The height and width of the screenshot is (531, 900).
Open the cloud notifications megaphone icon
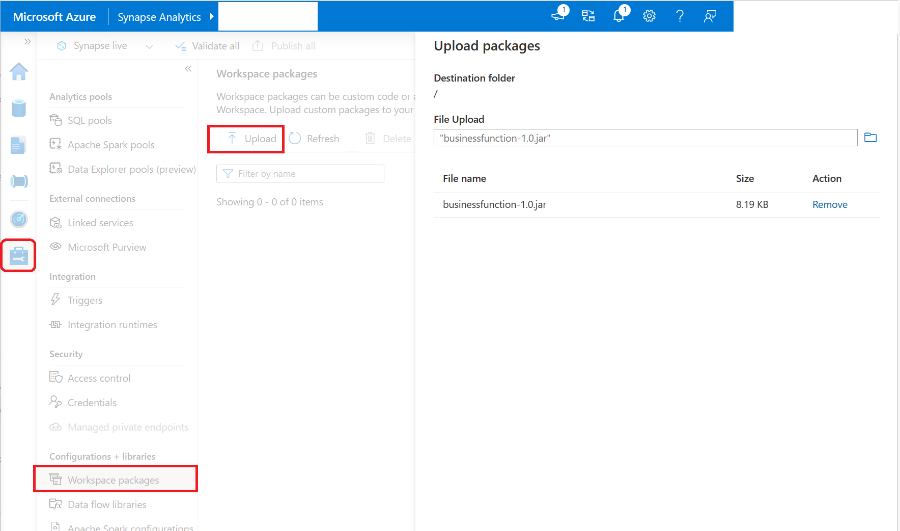(x=559, y=15)
